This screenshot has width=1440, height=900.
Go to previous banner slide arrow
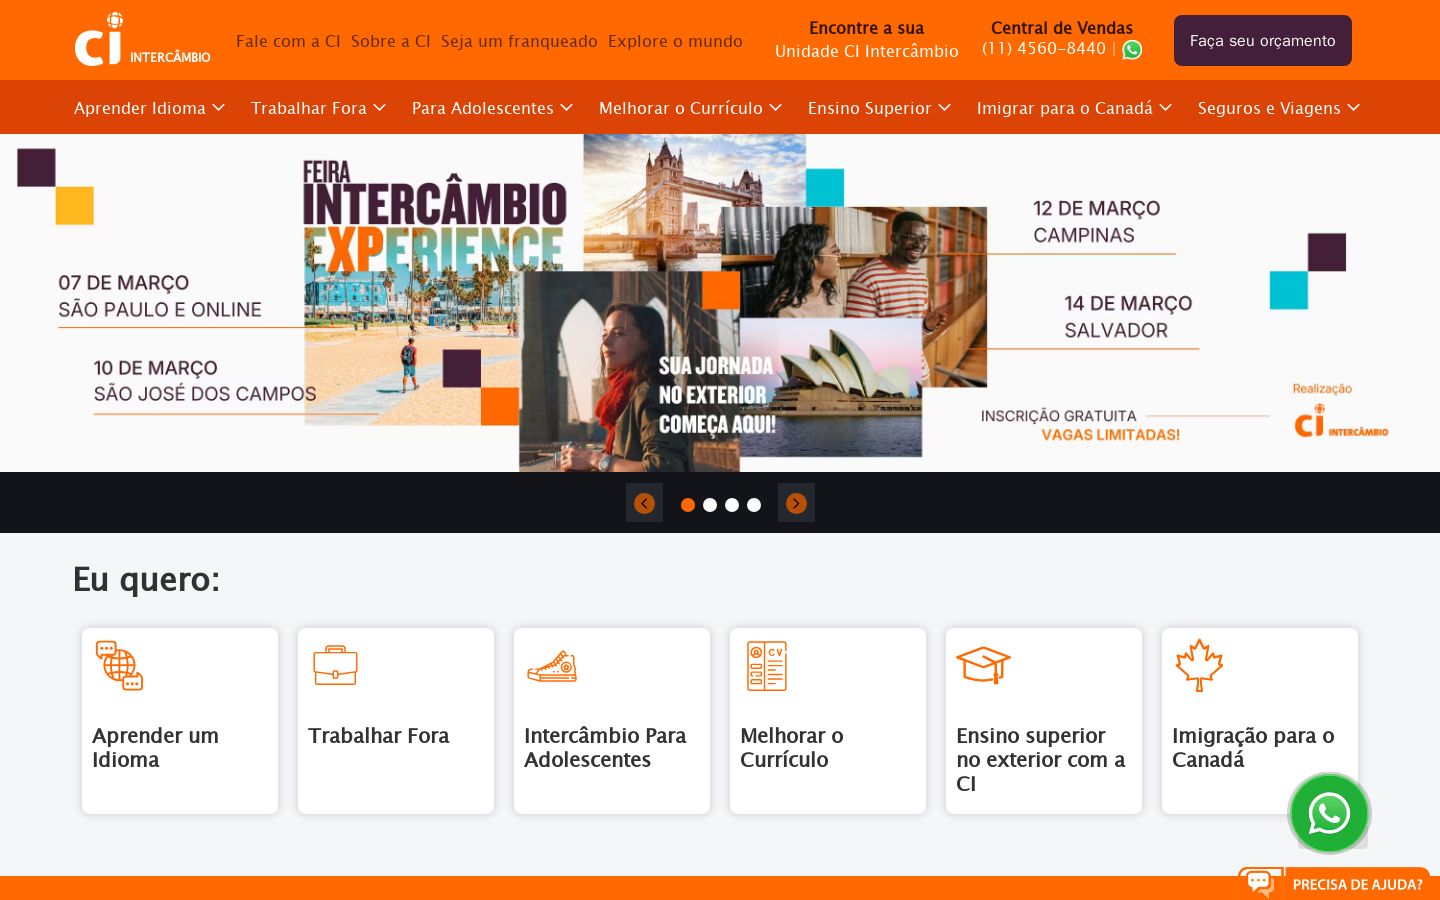coord(644,503)
